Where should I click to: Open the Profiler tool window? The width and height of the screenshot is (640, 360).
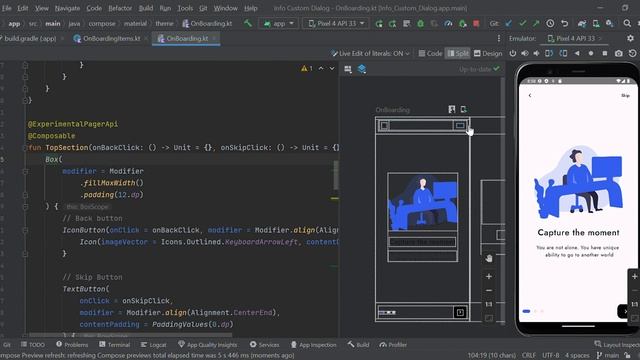pos(393,345)
